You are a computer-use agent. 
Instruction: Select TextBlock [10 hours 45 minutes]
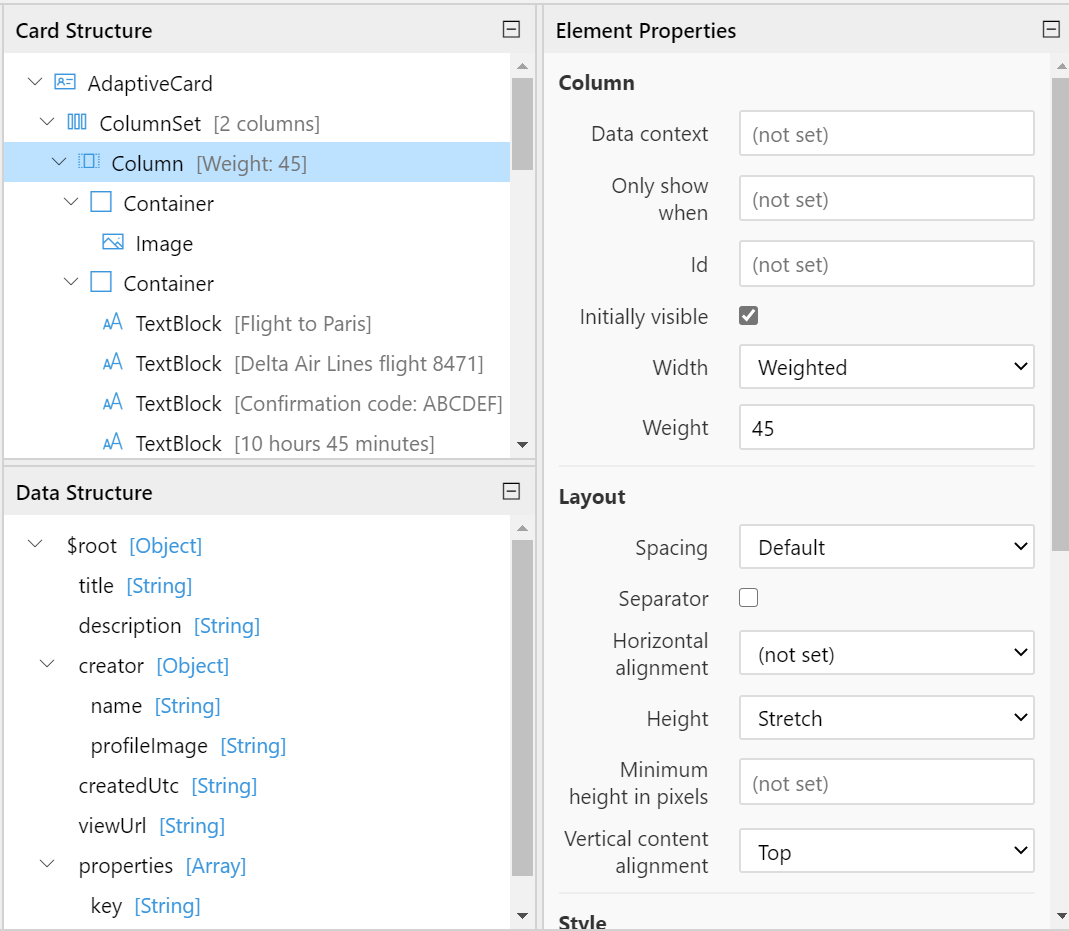(x=285, y=444)
